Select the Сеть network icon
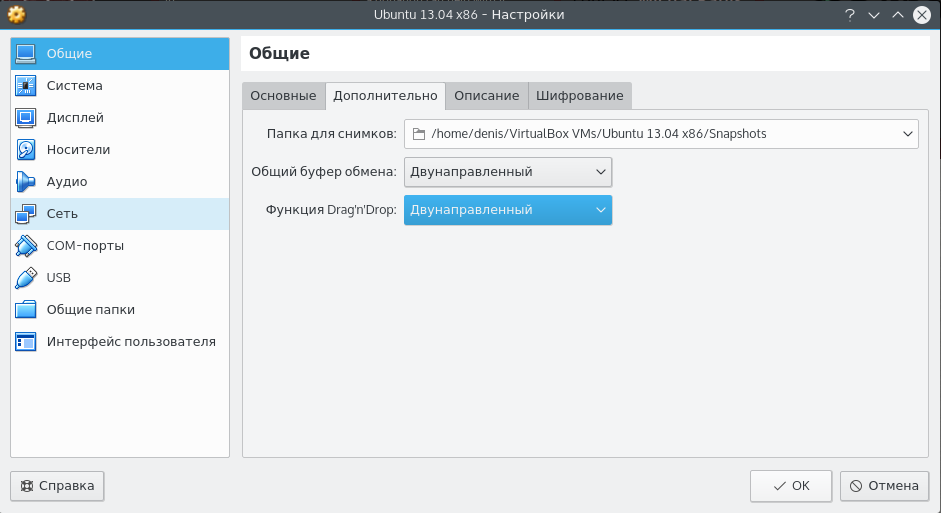Viewport: 941px width, 513px height. pyautogui.click(x=26, y=214)
